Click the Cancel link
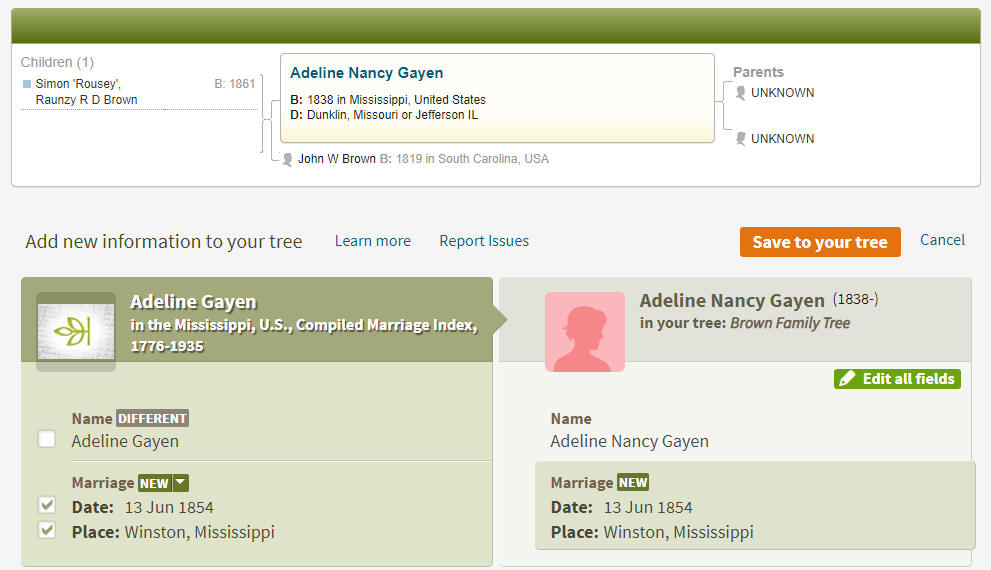 pyautogui.click(x=942, y=240)
